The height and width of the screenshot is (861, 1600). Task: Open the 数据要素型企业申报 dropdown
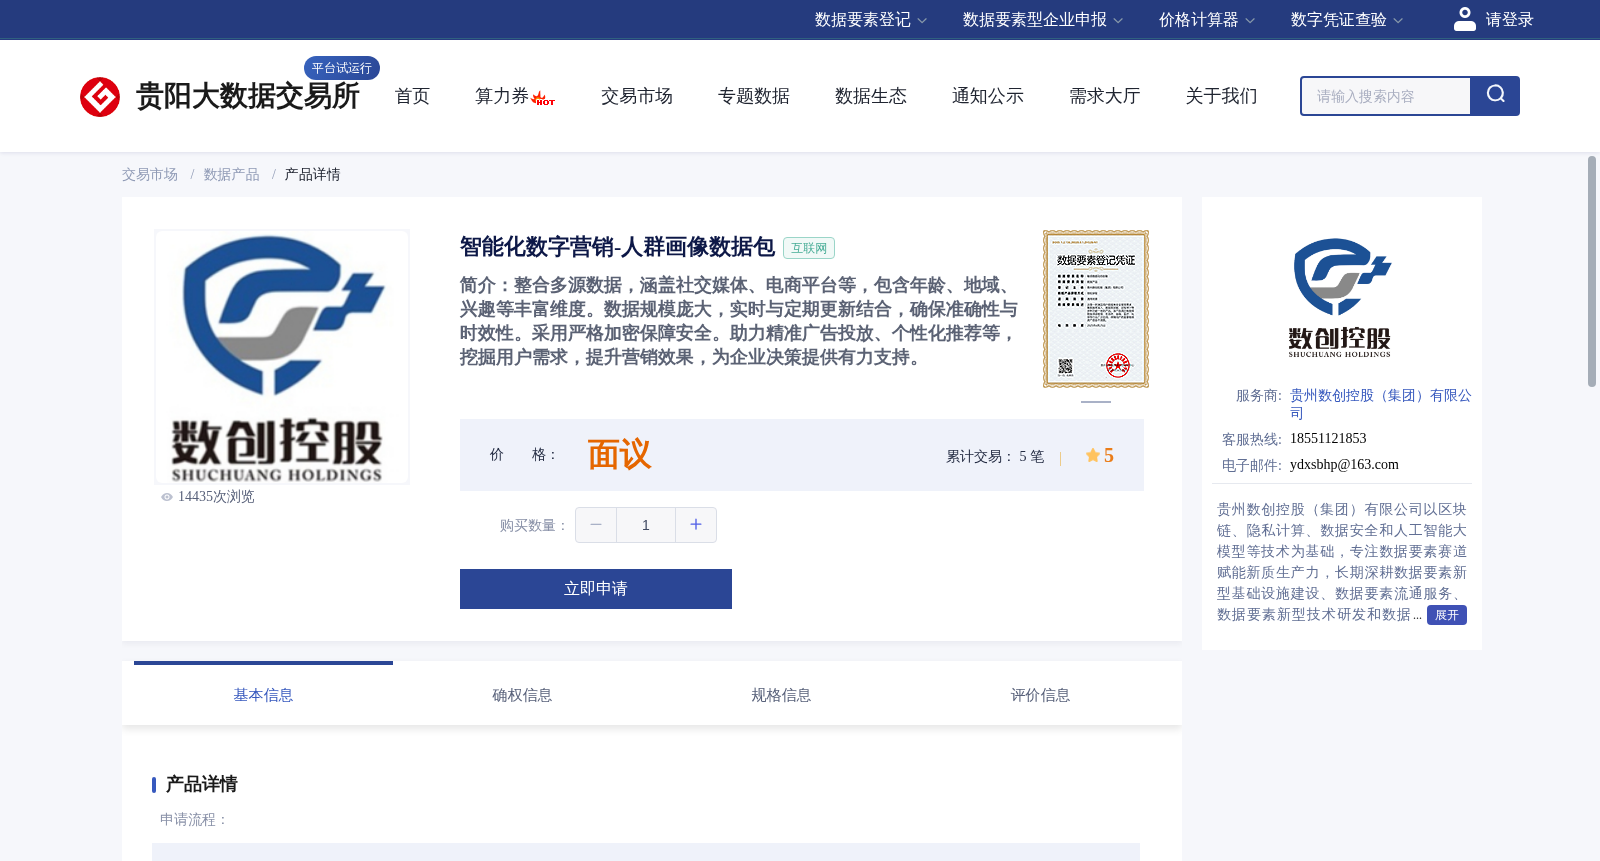(x=1043, y=20)
